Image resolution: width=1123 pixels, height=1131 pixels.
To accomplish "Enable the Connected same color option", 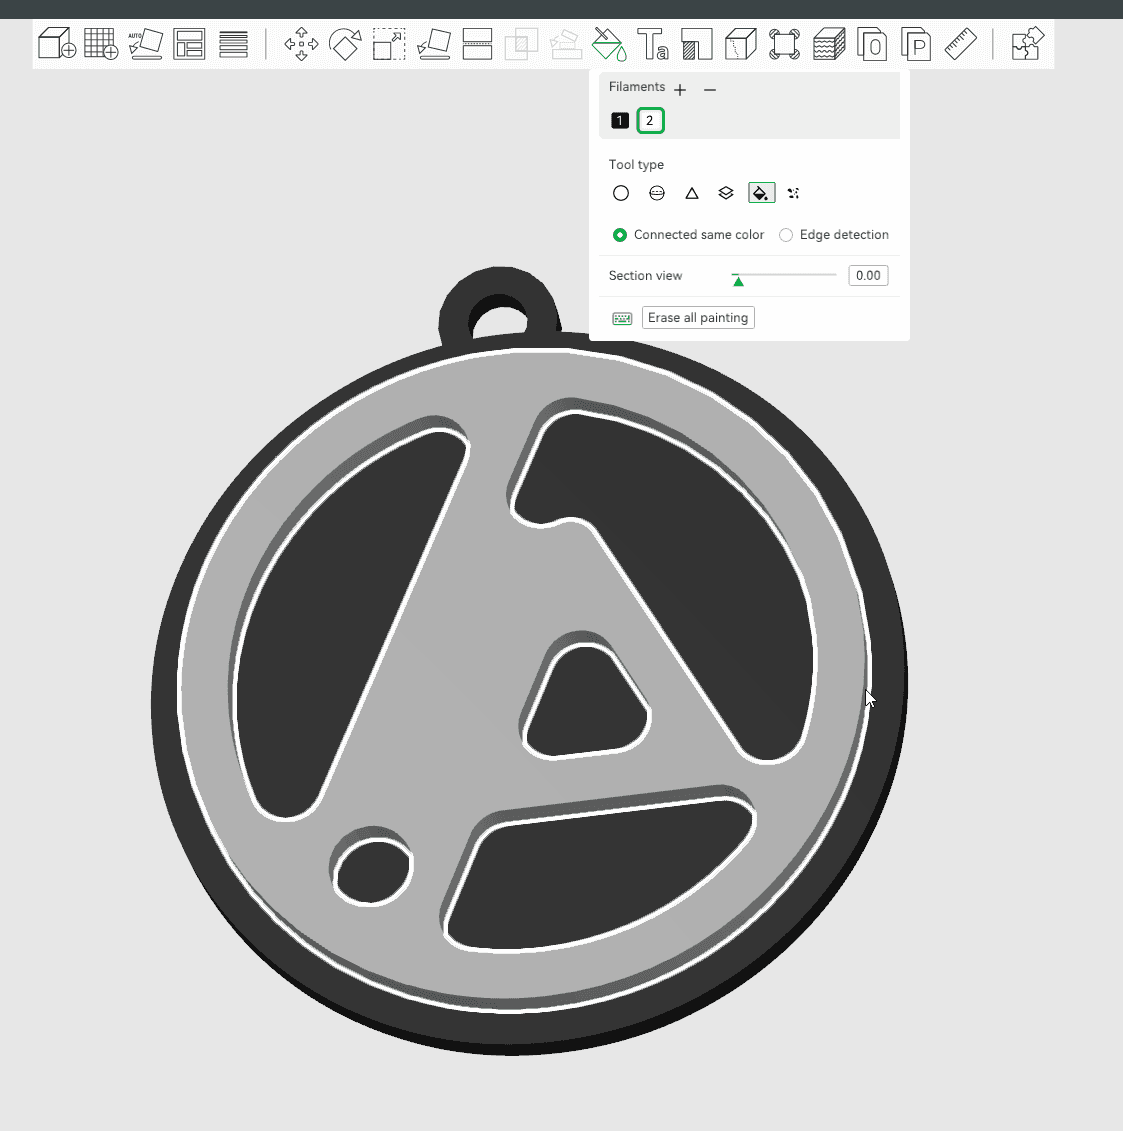I will pos(620,235).
